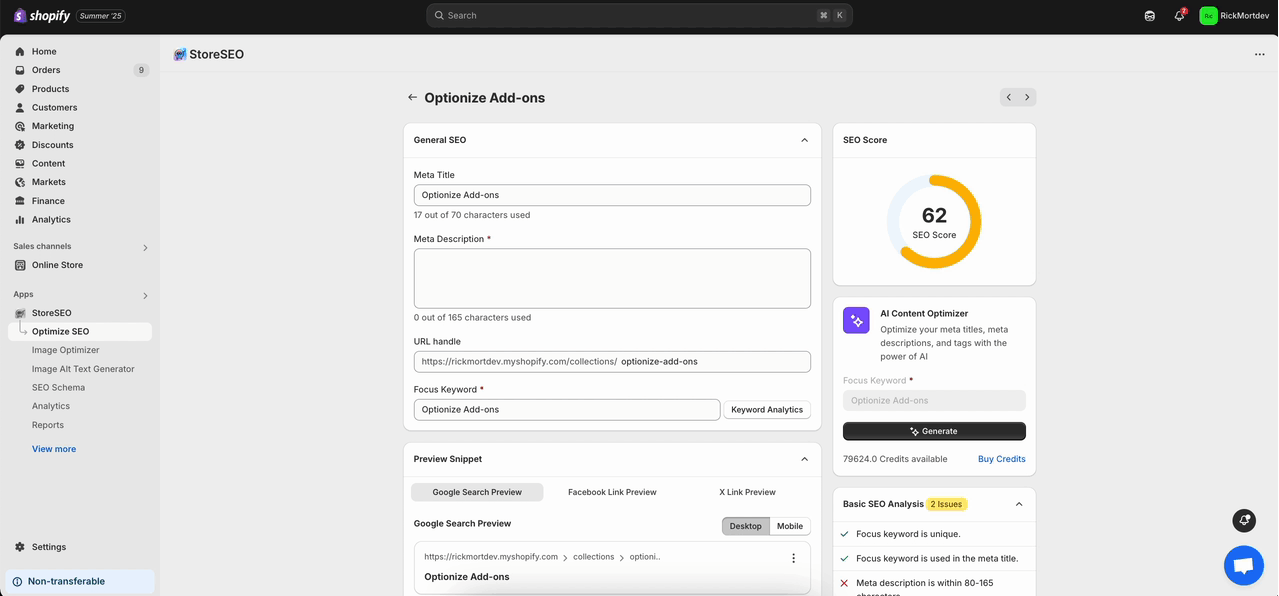
Task: Click the Summer '25 badge
Action: pos(101,16)
